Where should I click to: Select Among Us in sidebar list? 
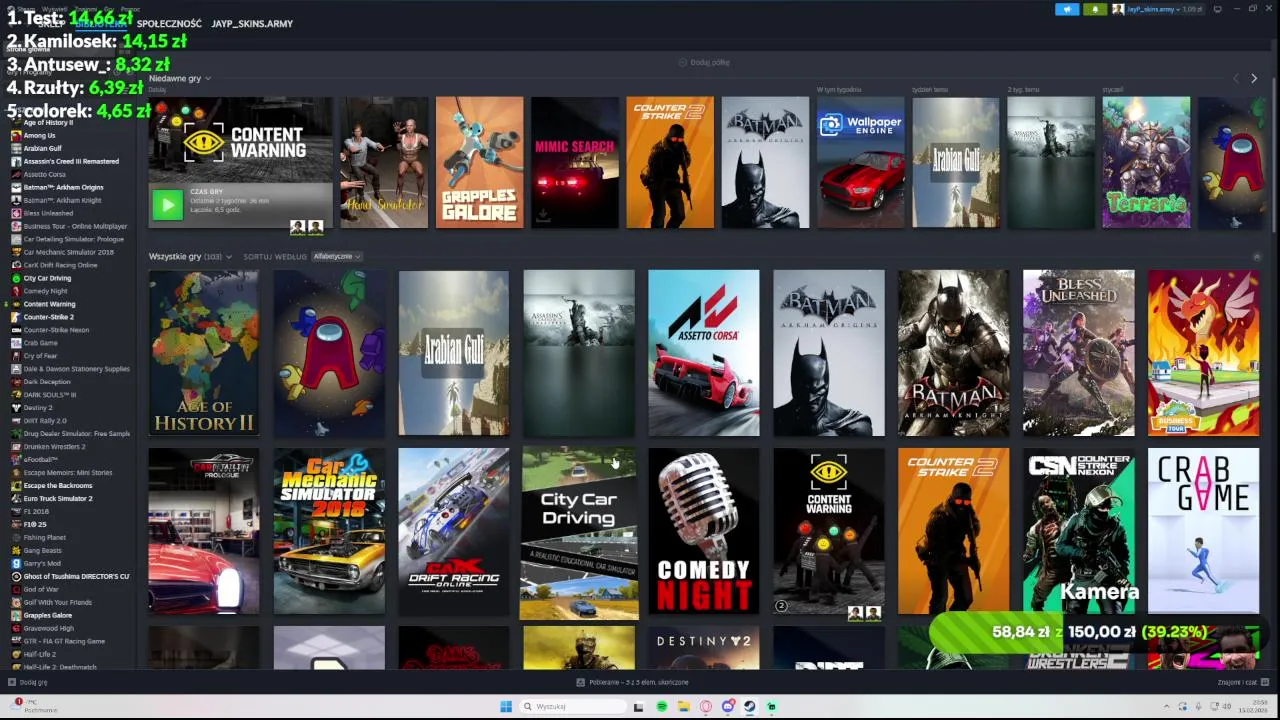[39, 135]
